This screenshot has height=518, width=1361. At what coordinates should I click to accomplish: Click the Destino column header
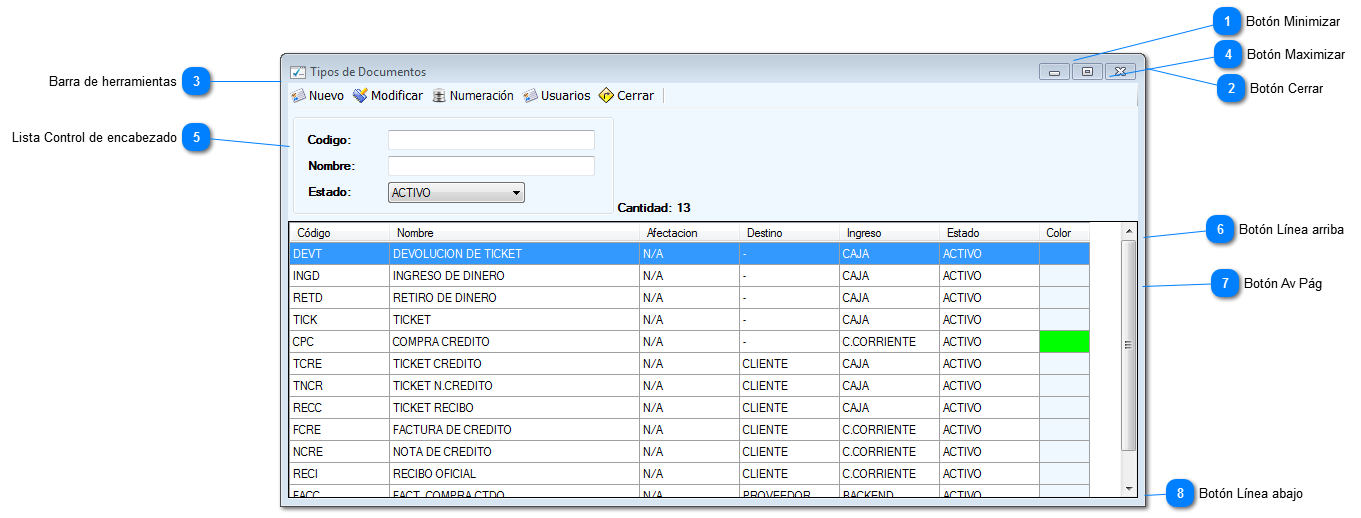click(789, 233)
